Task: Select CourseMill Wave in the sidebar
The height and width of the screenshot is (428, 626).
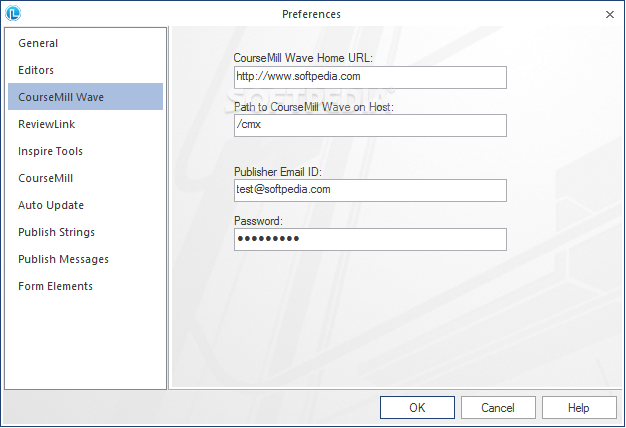Action: [x=85, y=97]
